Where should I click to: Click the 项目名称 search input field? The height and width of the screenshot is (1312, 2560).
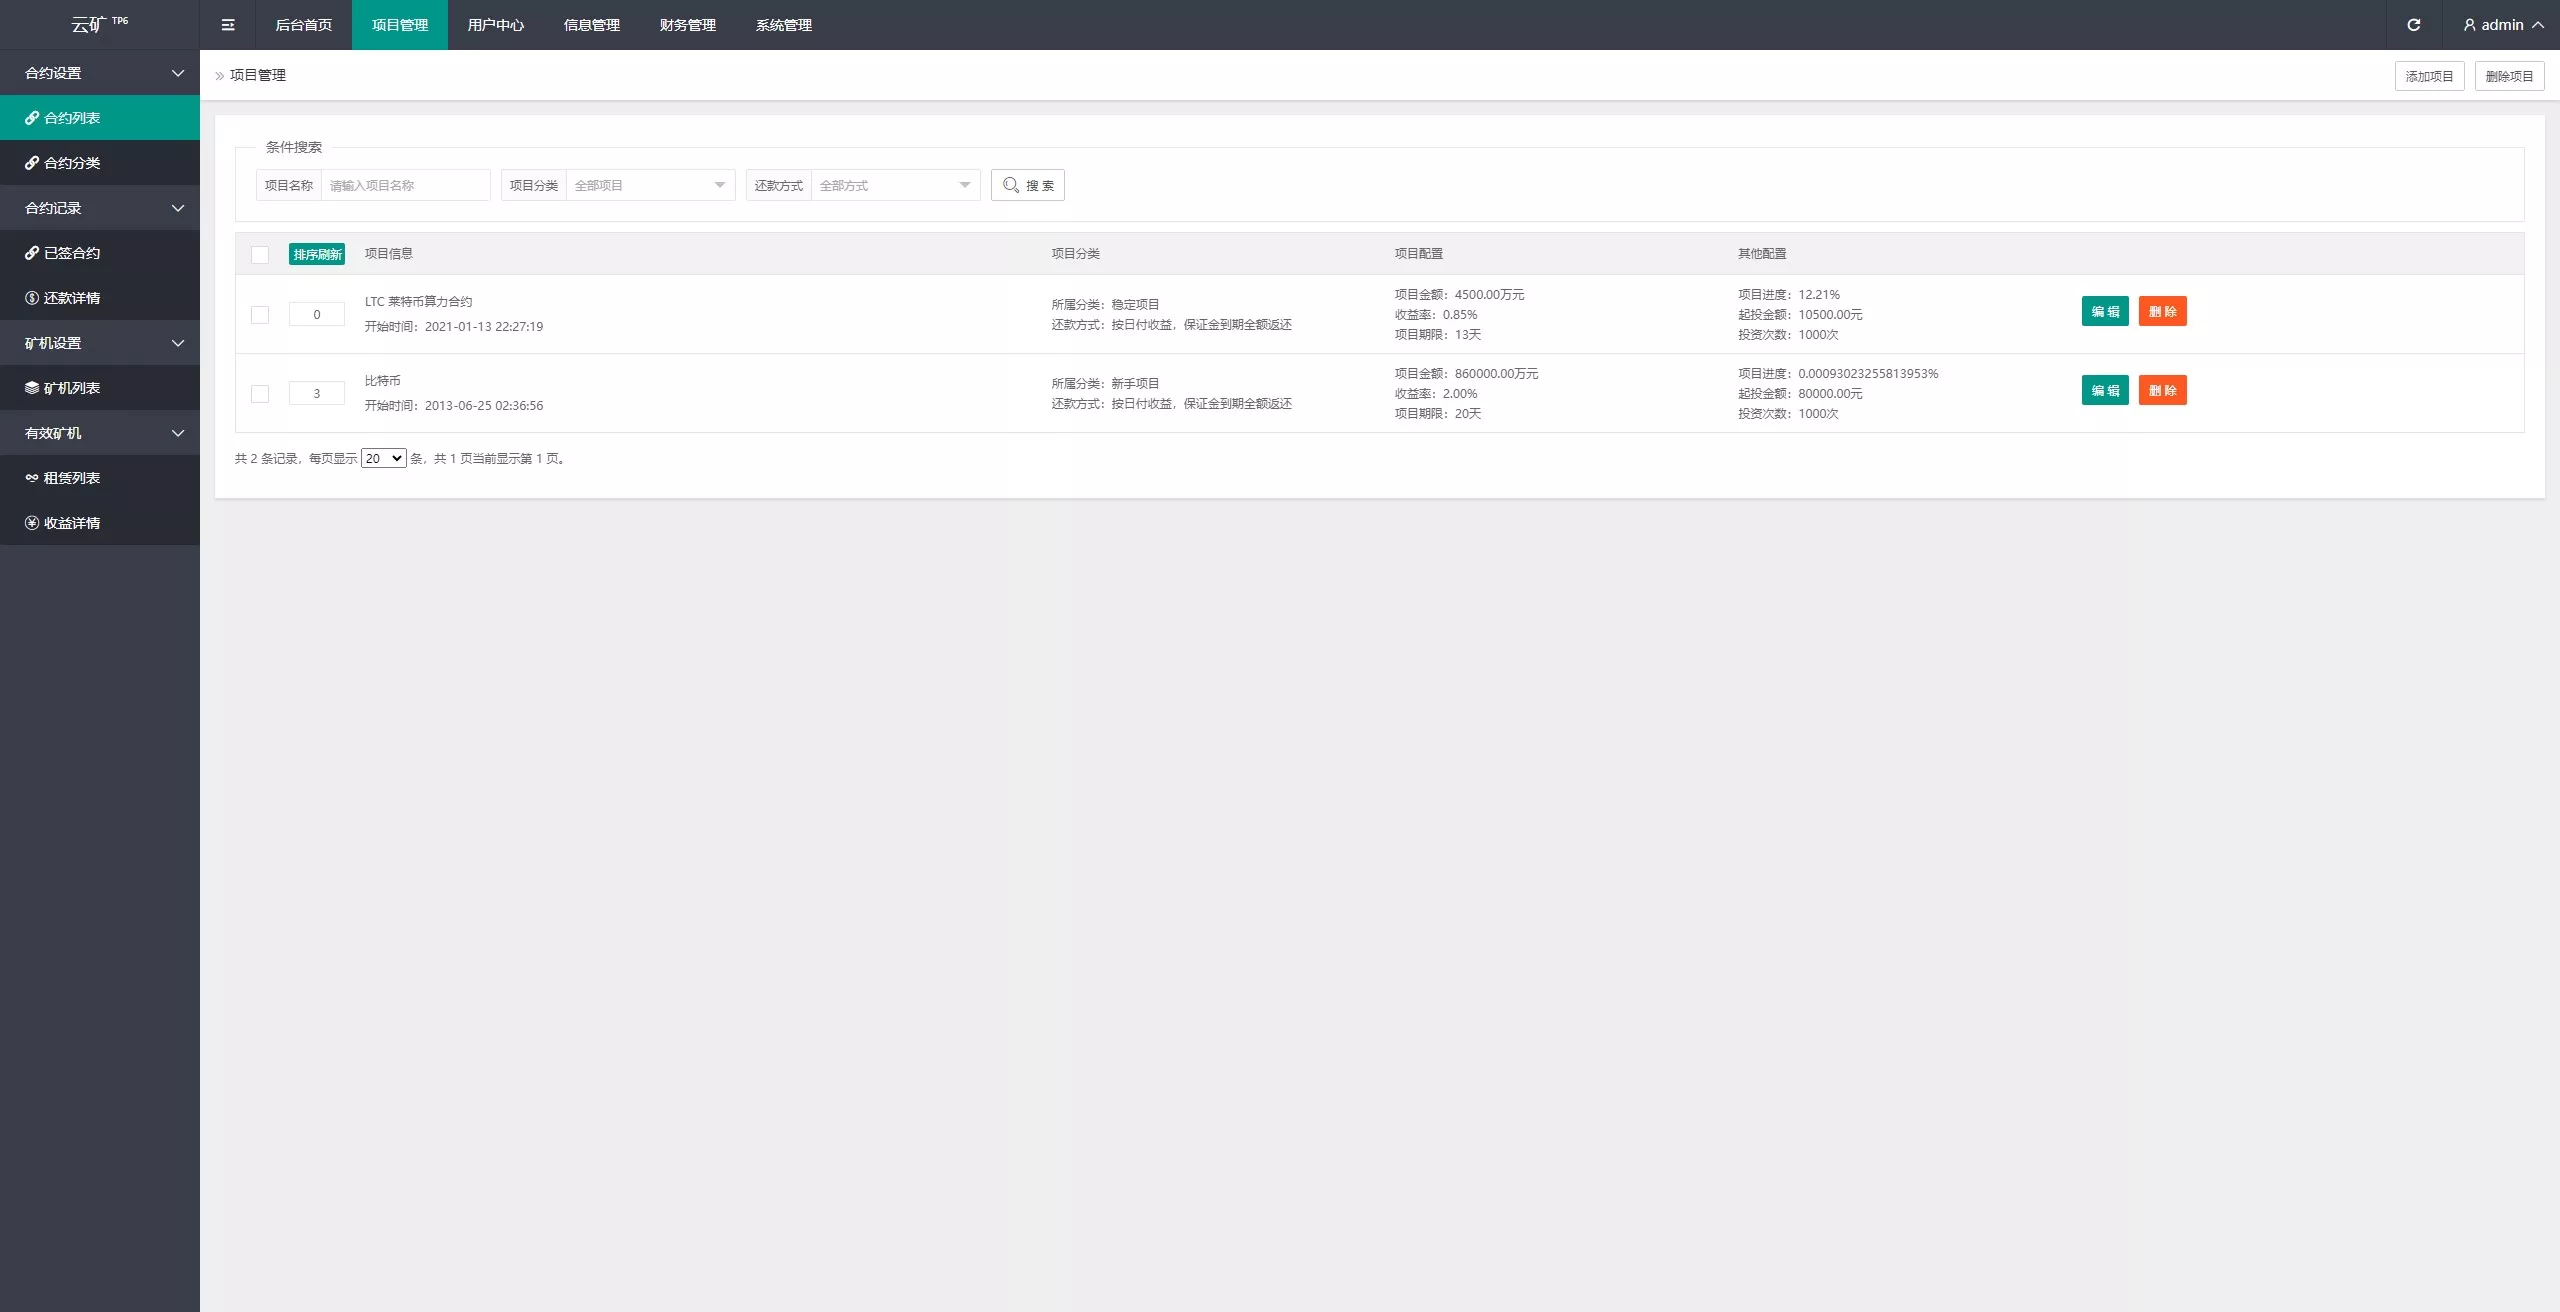pyautogui.click(x=405, y=185)
